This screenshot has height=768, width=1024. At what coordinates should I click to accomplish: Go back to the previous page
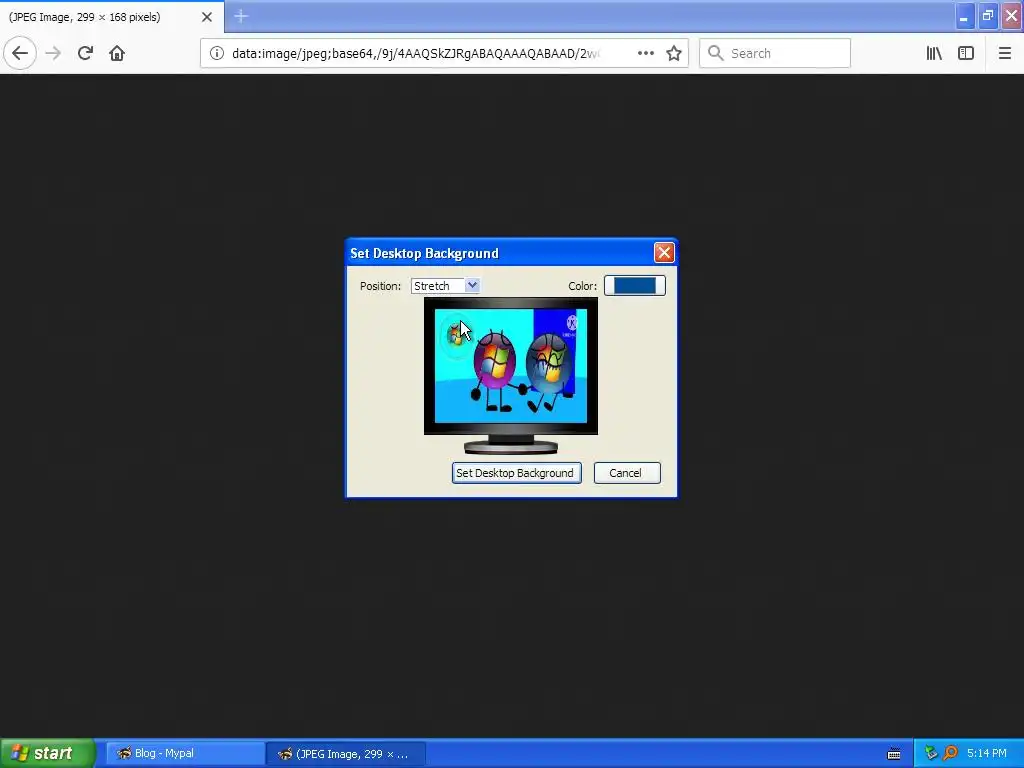tap(20, 53)
